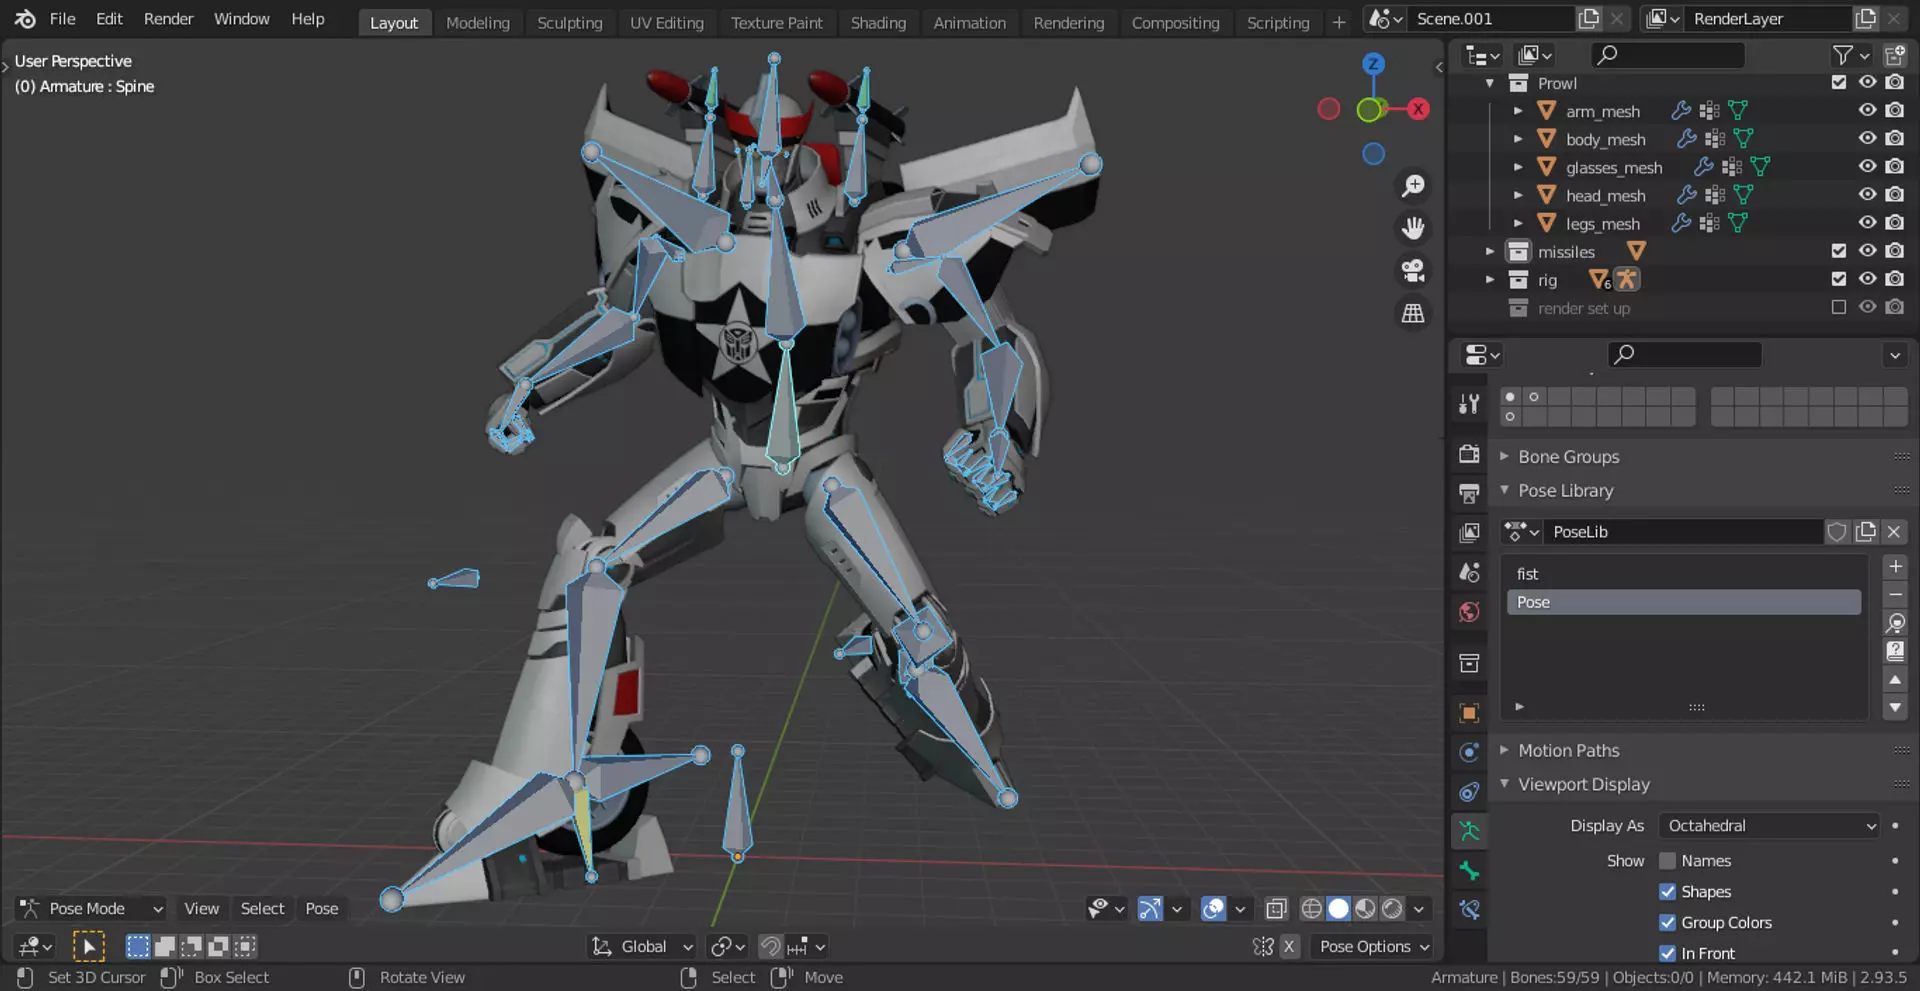Click the Scene.001 name field

pyautogui.click(x=1490, y=19)
